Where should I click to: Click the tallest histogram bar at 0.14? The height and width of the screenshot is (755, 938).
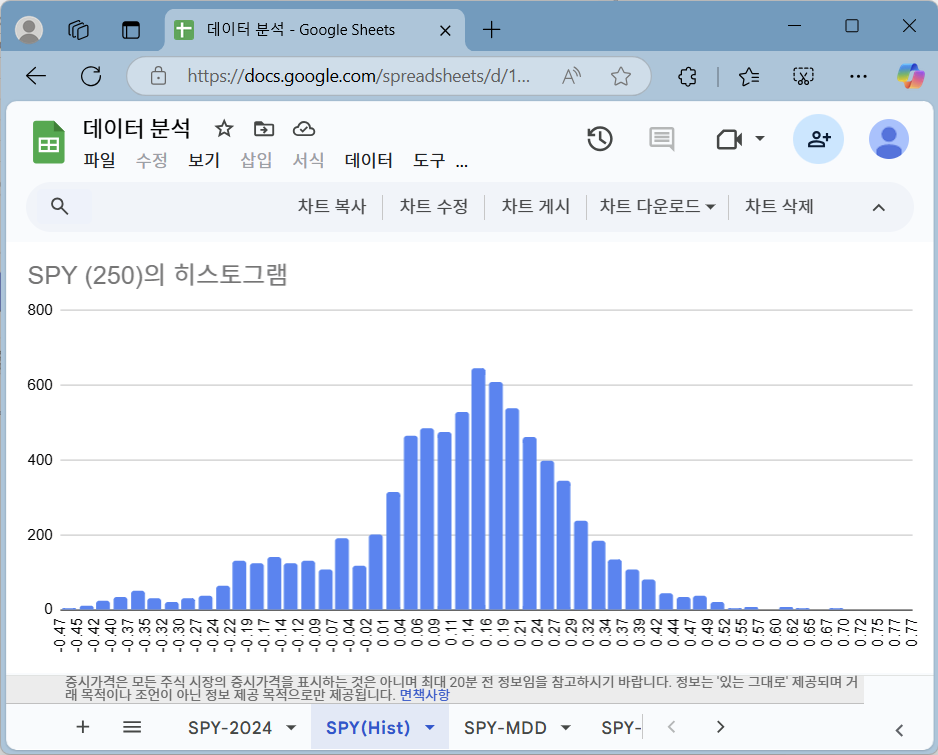(x=479, y=489)
